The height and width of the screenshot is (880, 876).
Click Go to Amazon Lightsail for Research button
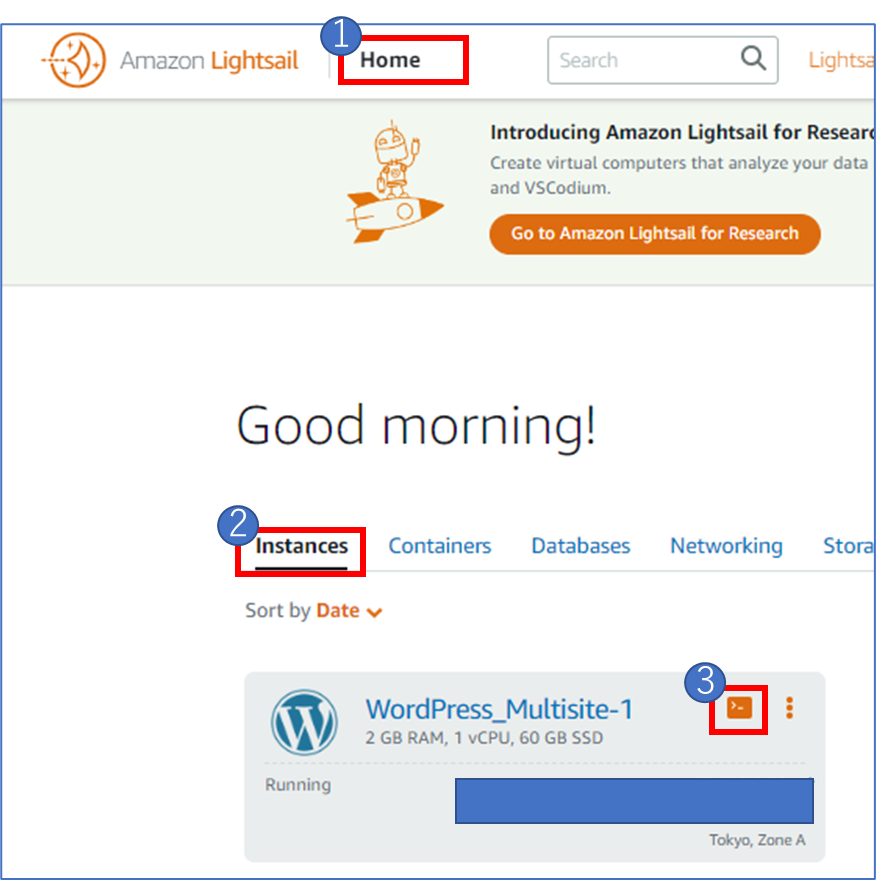[x=655, y=233]
